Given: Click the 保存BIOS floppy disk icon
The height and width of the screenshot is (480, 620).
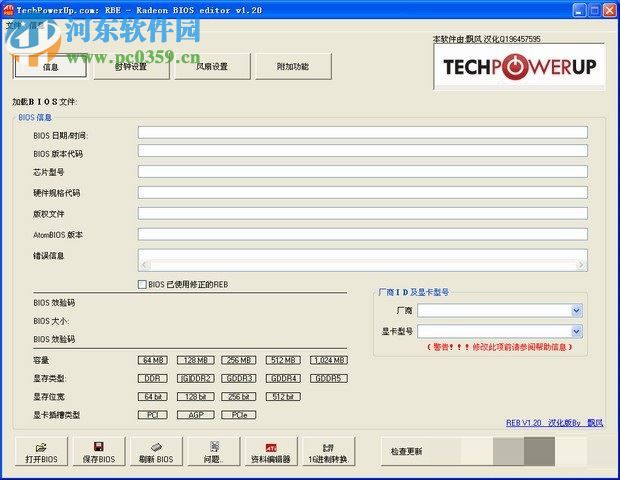Looking at the screenshot, I should [x=98, y=447].
